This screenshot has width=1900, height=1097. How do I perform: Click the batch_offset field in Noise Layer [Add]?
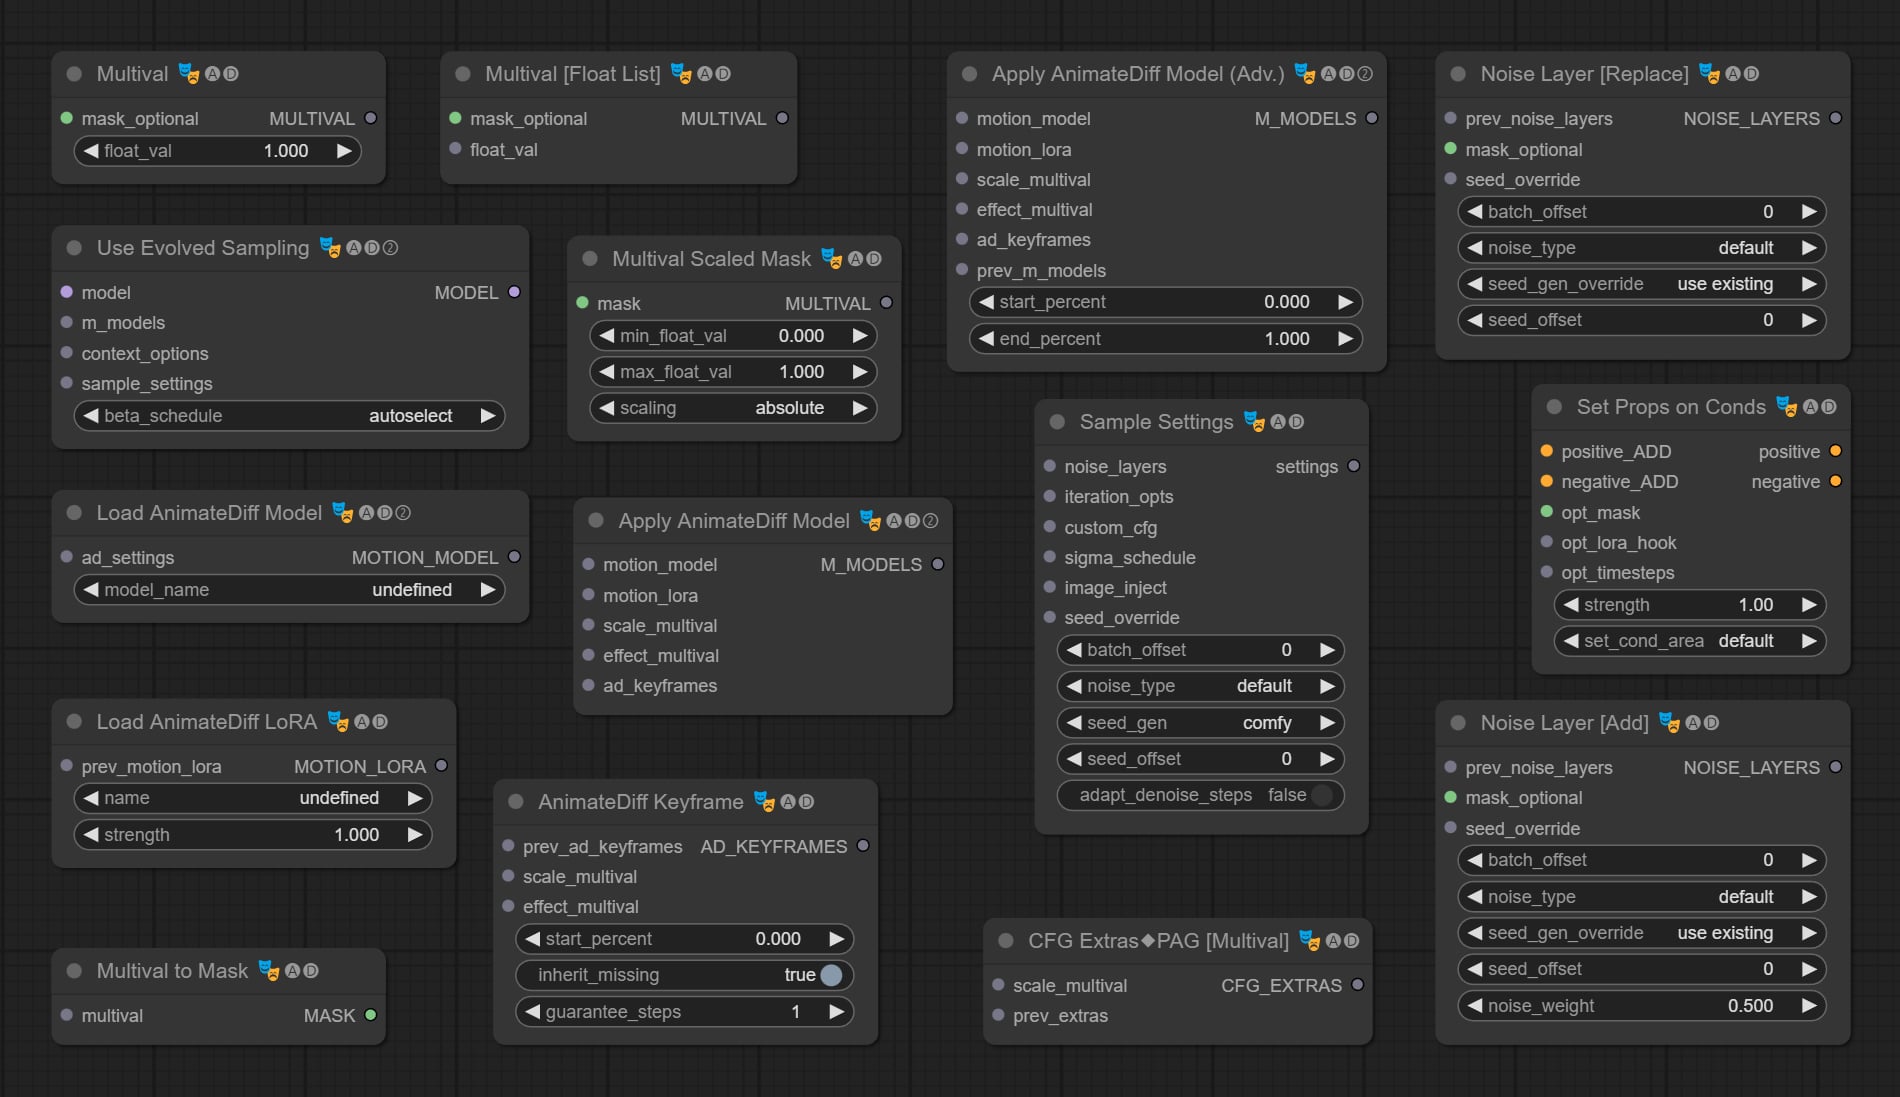tap(1641, 860)
